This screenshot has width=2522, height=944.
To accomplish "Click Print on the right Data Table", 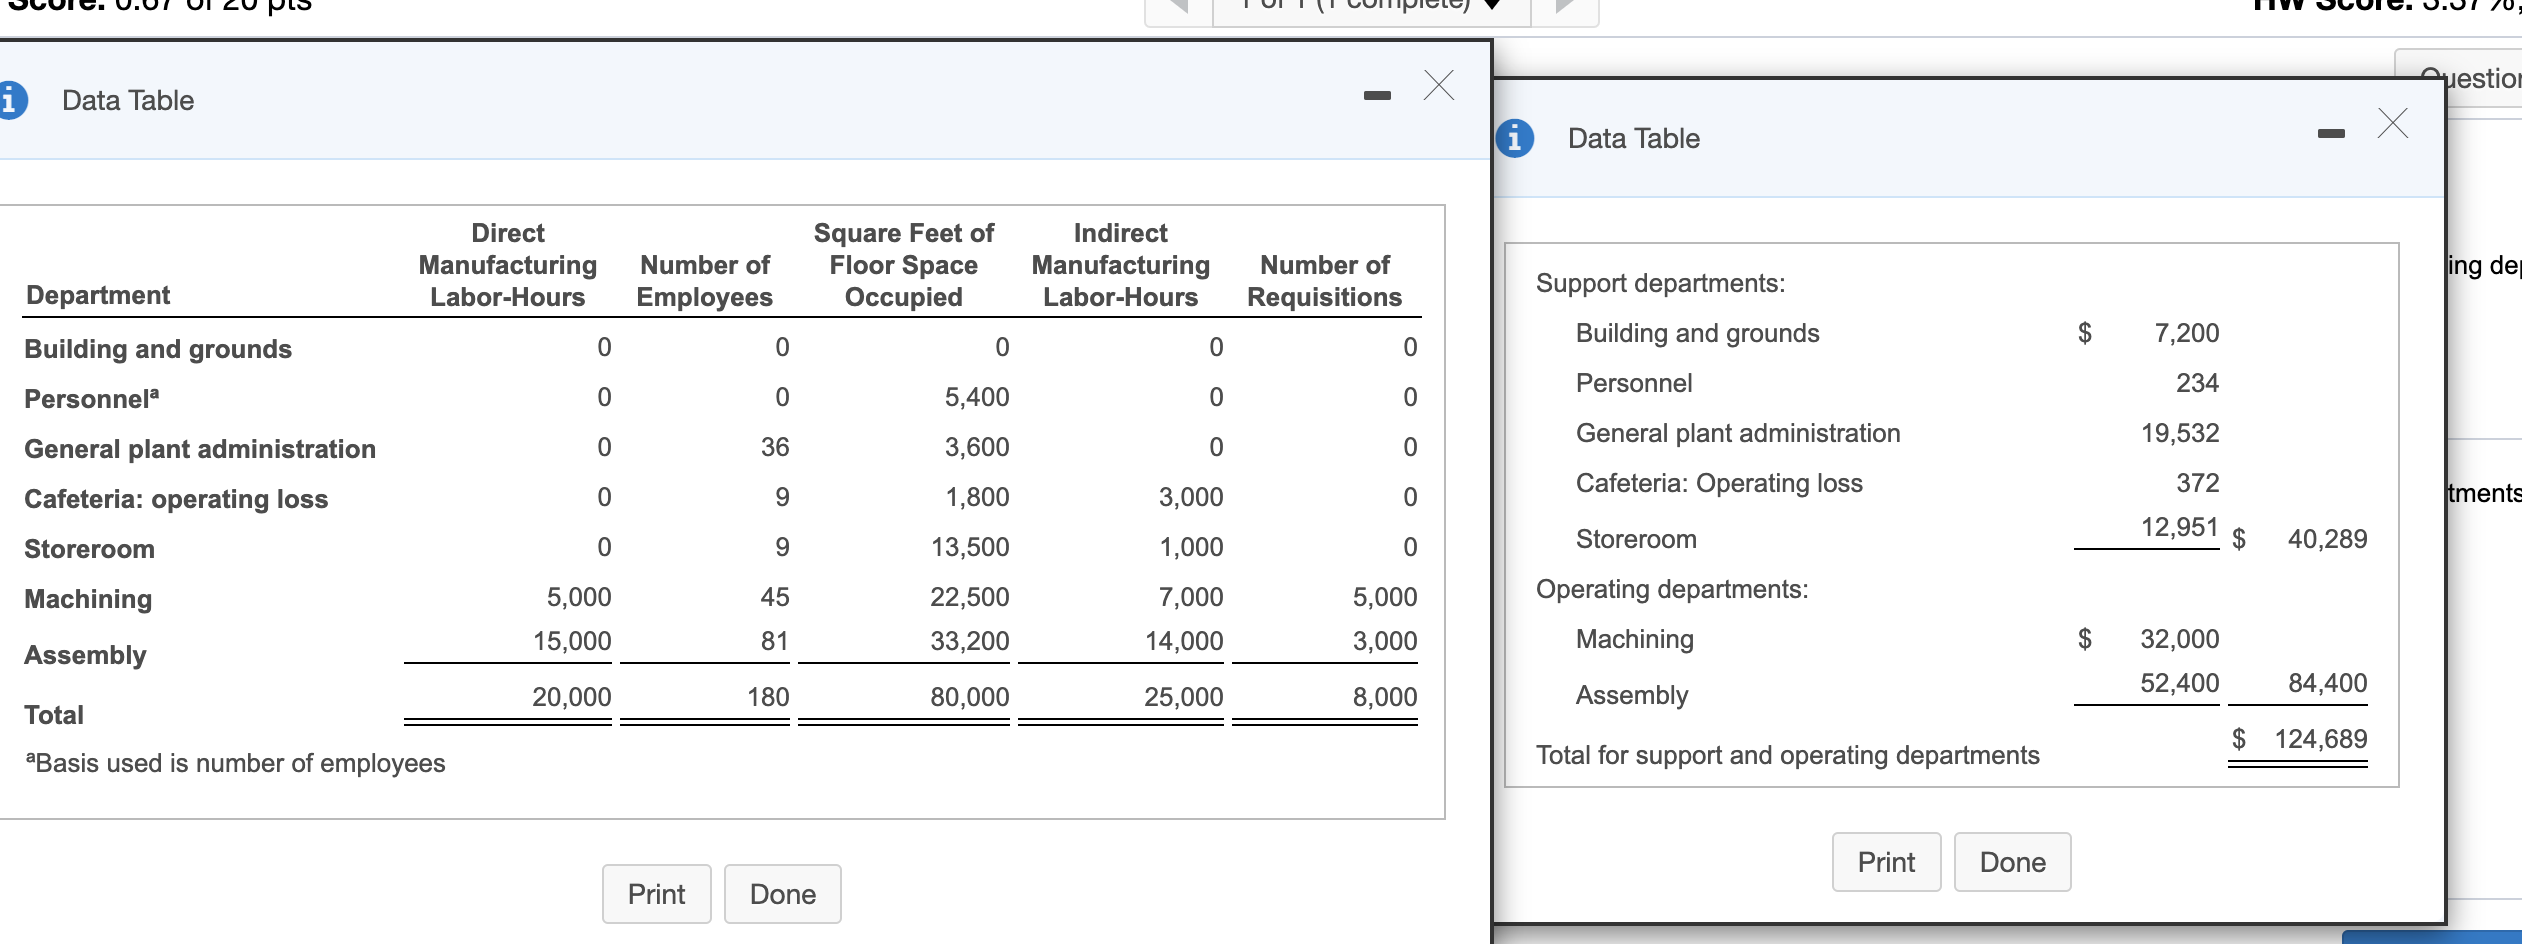I will tap(1886, 861).
